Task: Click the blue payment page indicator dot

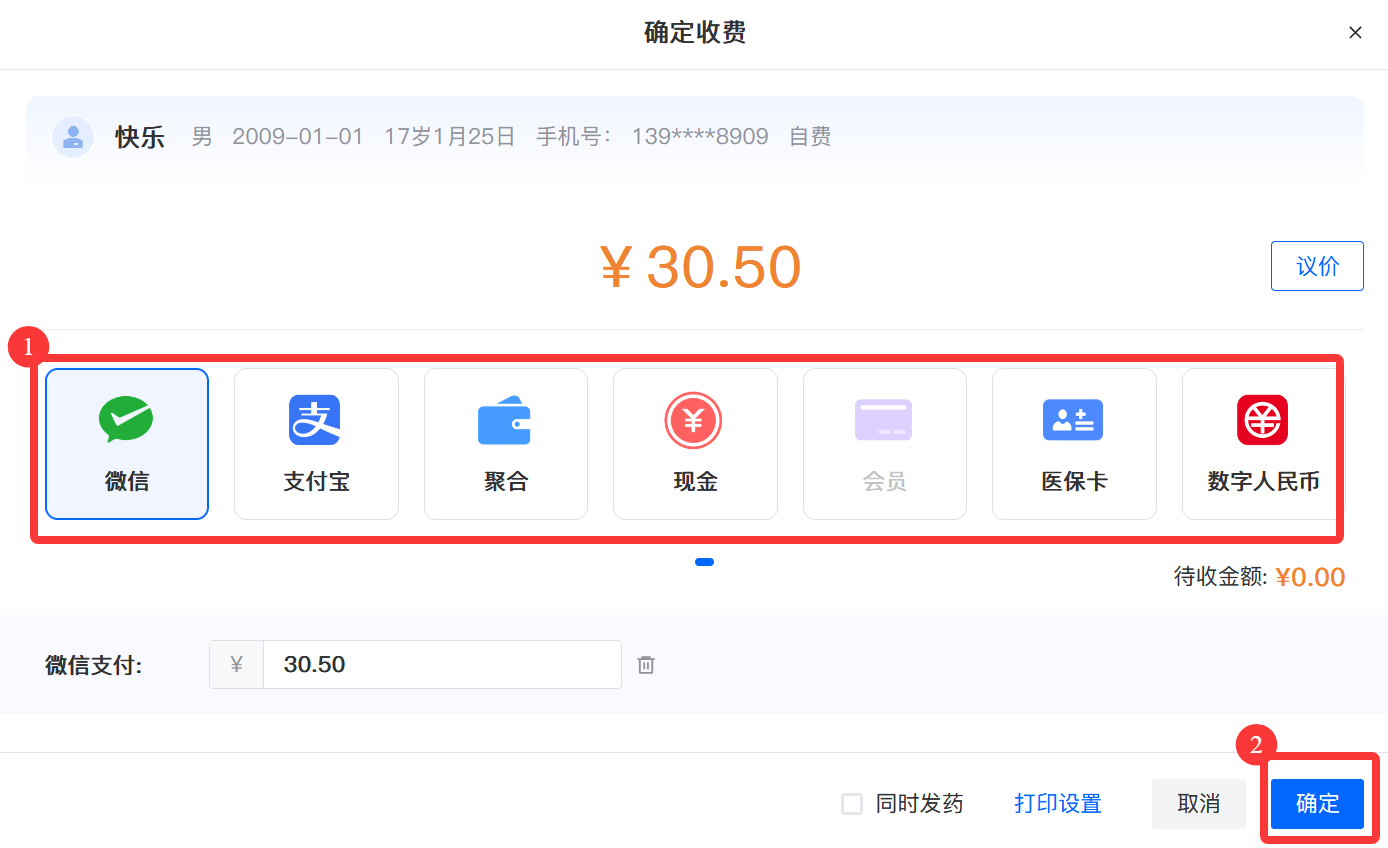Action: coord(704,562)
